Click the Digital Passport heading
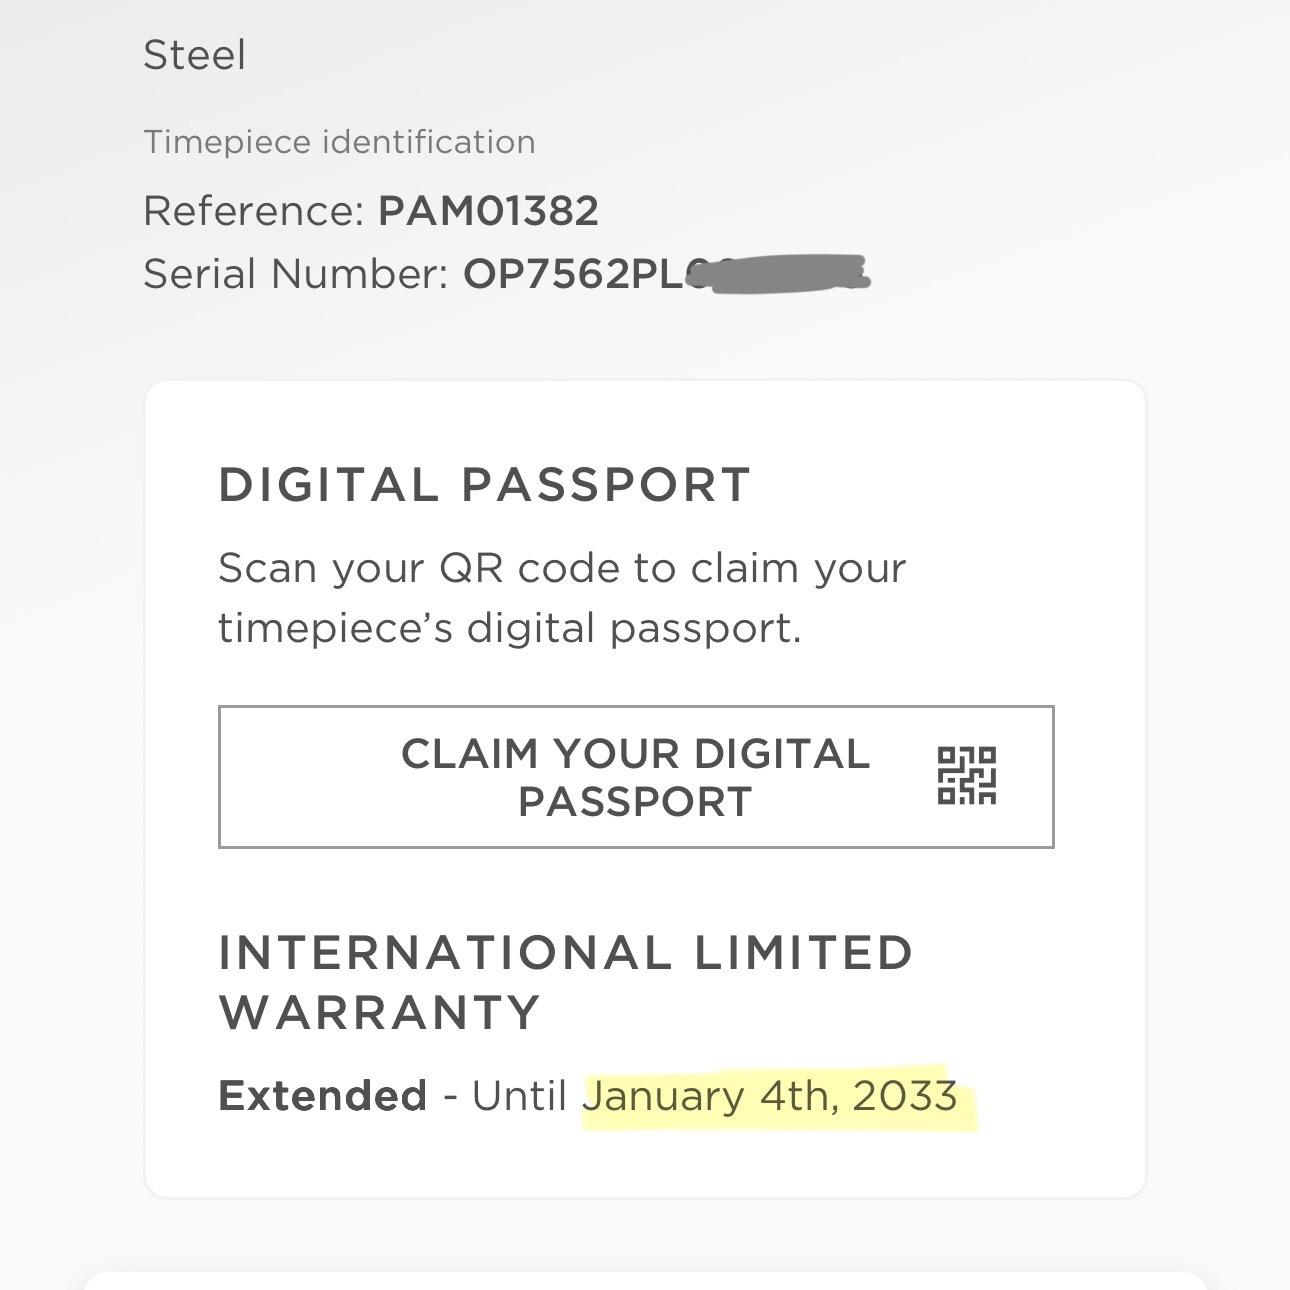Viewport: 1290px width, 1290px height. pos(484,485)
